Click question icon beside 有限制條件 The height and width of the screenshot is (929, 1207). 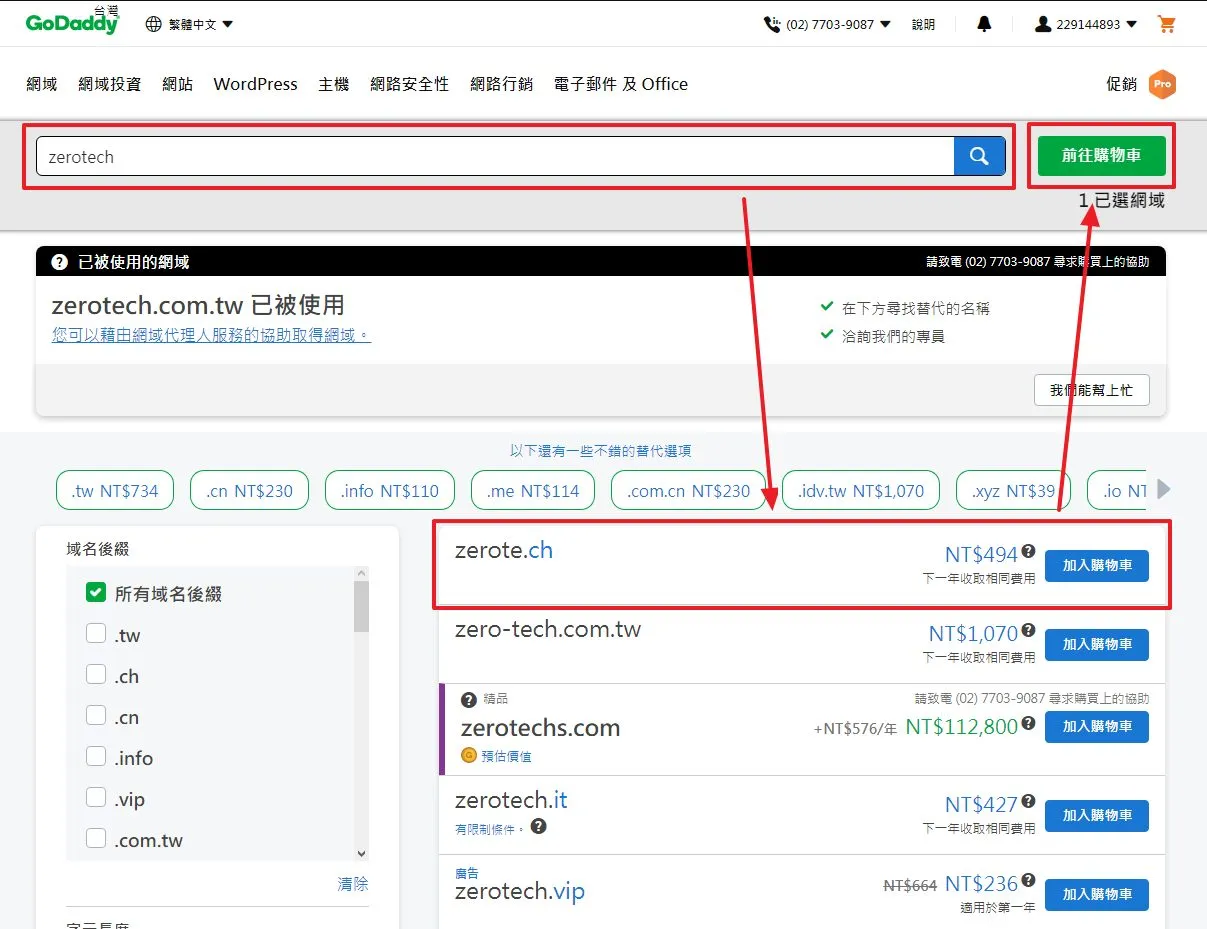539,826
